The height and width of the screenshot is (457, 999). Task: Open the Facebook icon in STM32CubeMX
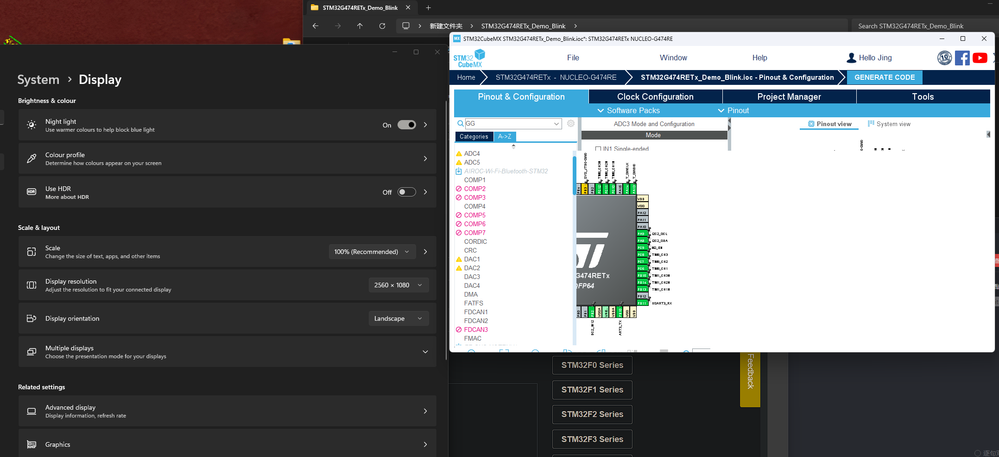coord(962,58)
